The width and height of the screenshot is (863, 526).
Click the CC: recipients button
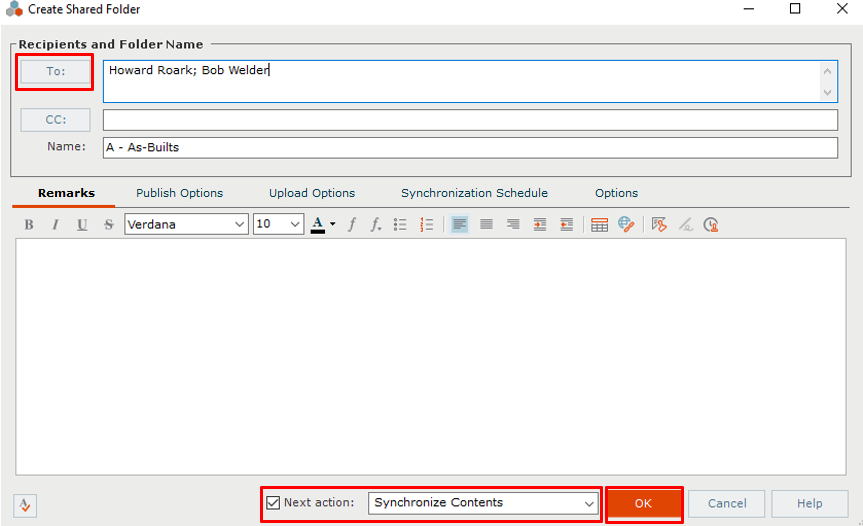click(x=56, y=120)
